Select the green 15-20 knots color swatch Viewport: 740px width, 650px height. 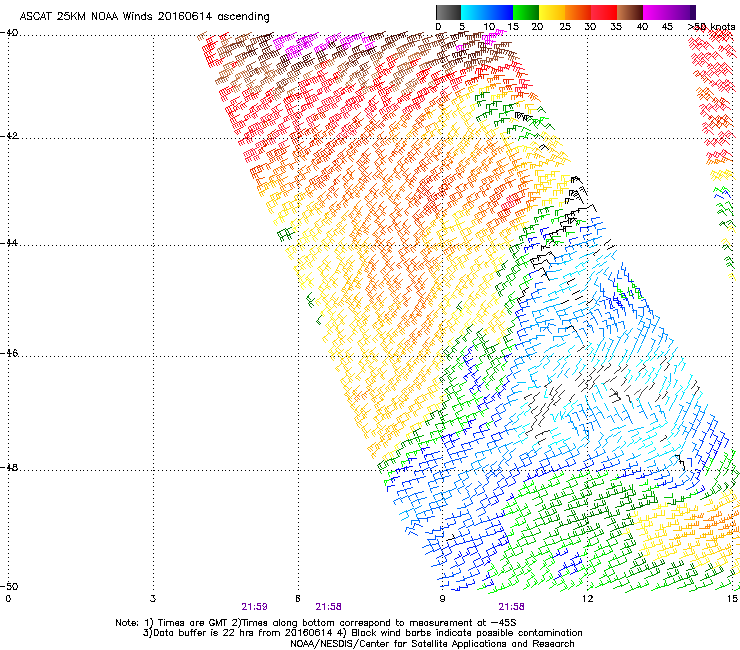[x=526, y=12]
